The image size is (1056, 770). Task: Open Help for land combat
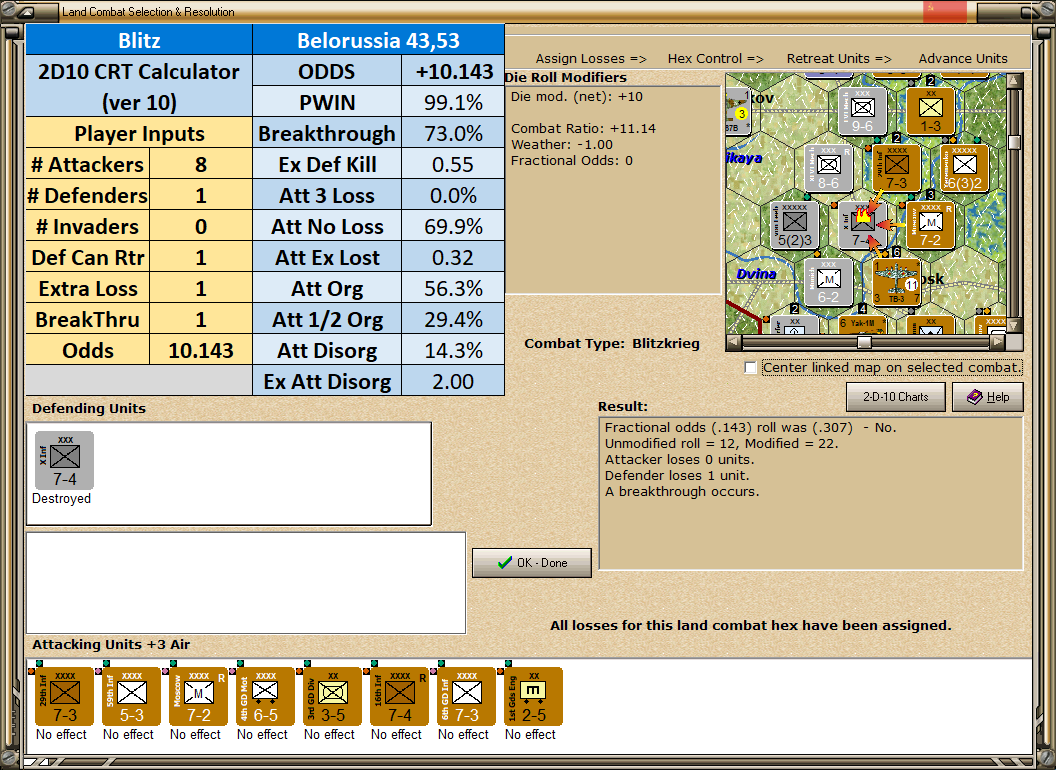(988, 397)
